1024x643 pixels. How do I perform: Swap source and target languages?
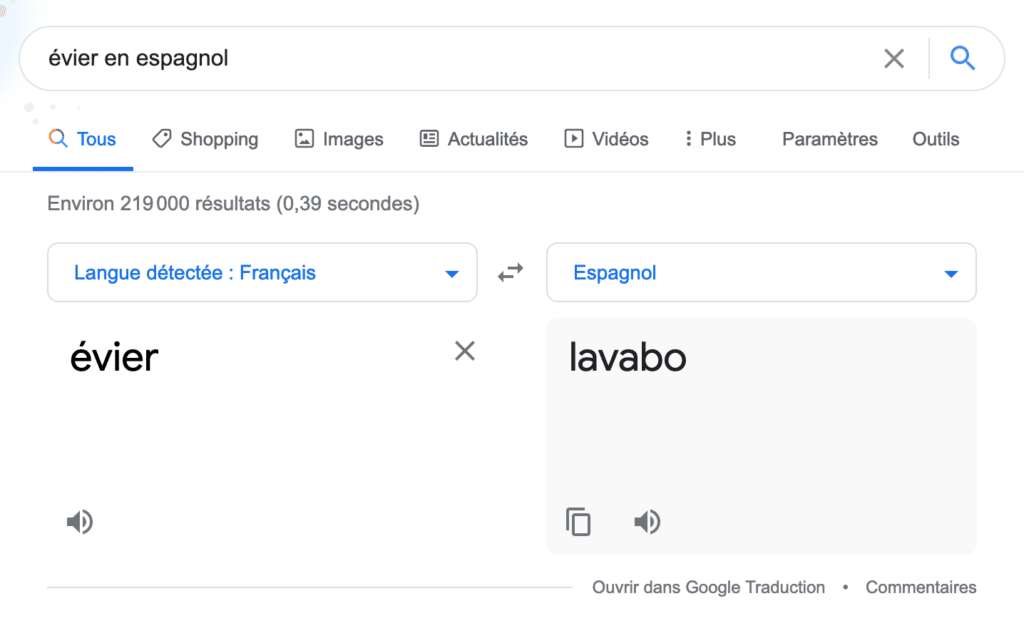pyautogui.click(x=511, y=272)
